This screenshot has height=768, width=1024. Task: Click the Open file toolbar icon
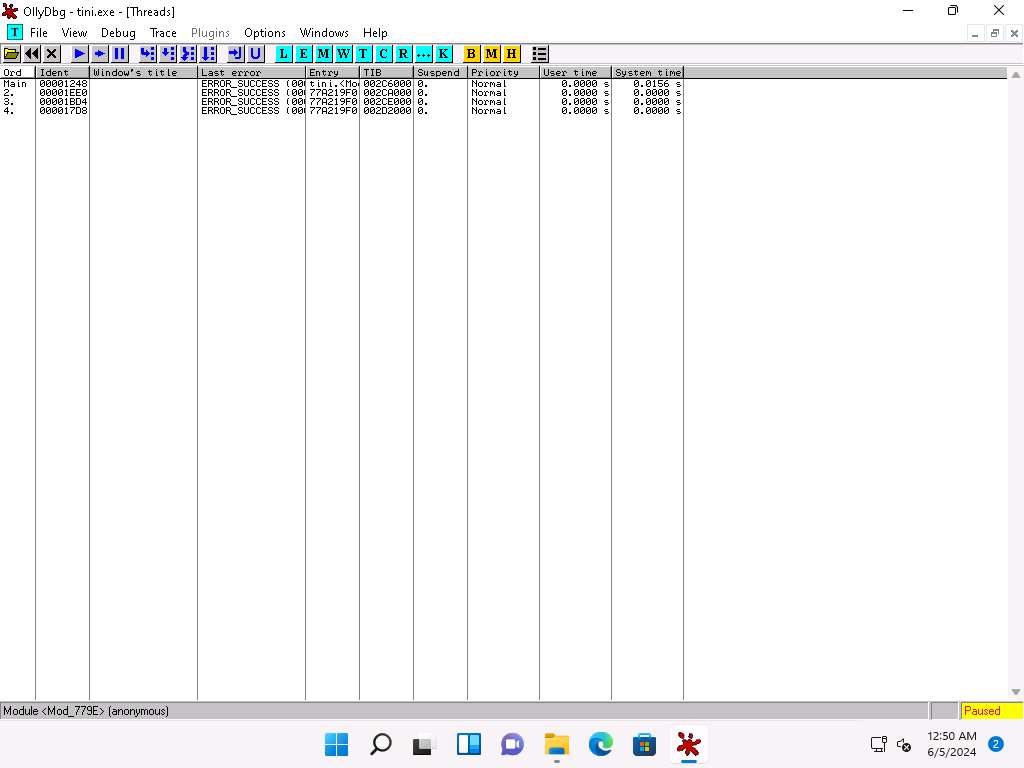coord(12,53)
